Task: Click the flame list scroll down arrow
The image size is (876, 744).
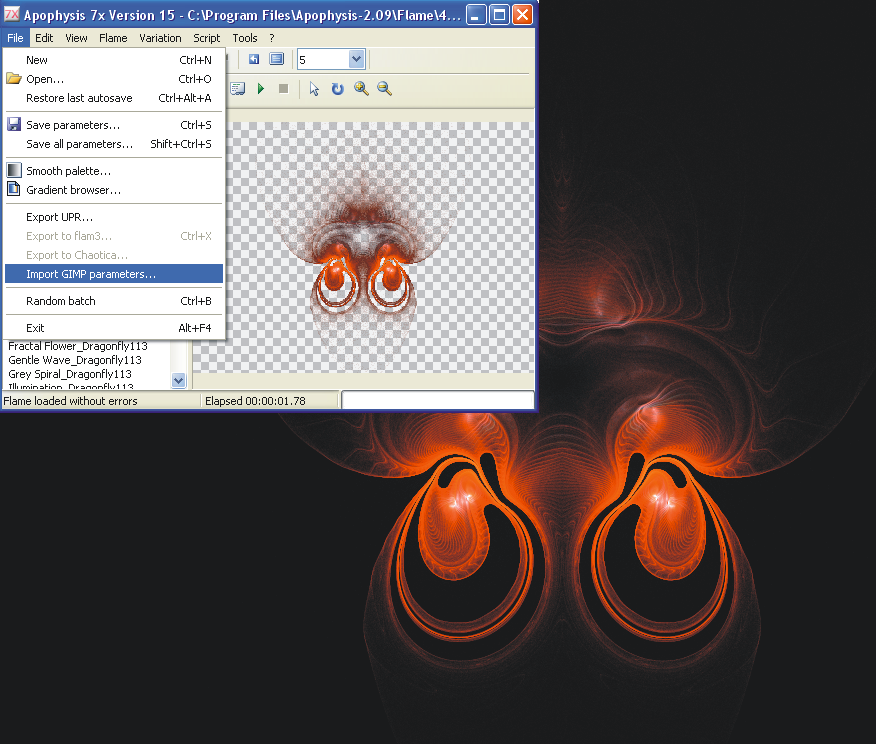Action: 179,380
